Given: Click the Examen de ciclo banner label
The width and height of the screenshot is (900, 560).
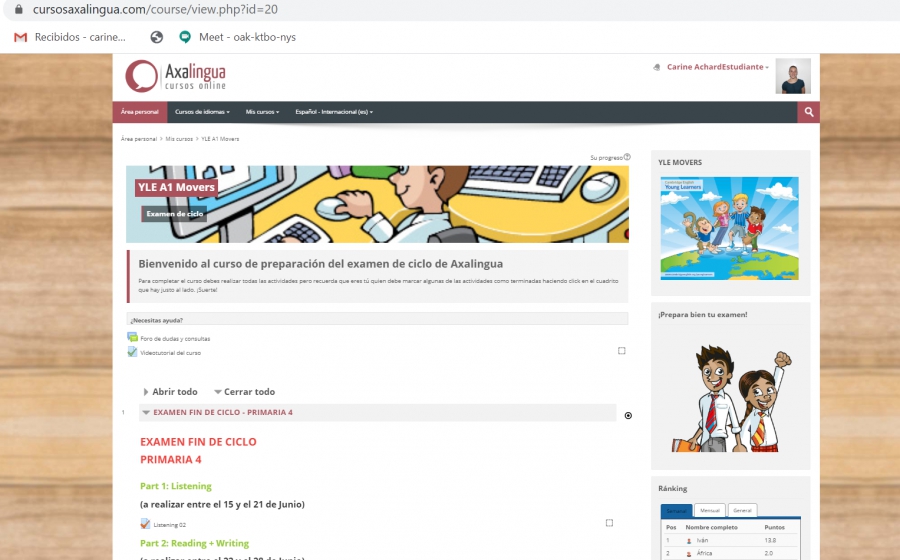Looking at the screenshot, I should pos(174,214).
